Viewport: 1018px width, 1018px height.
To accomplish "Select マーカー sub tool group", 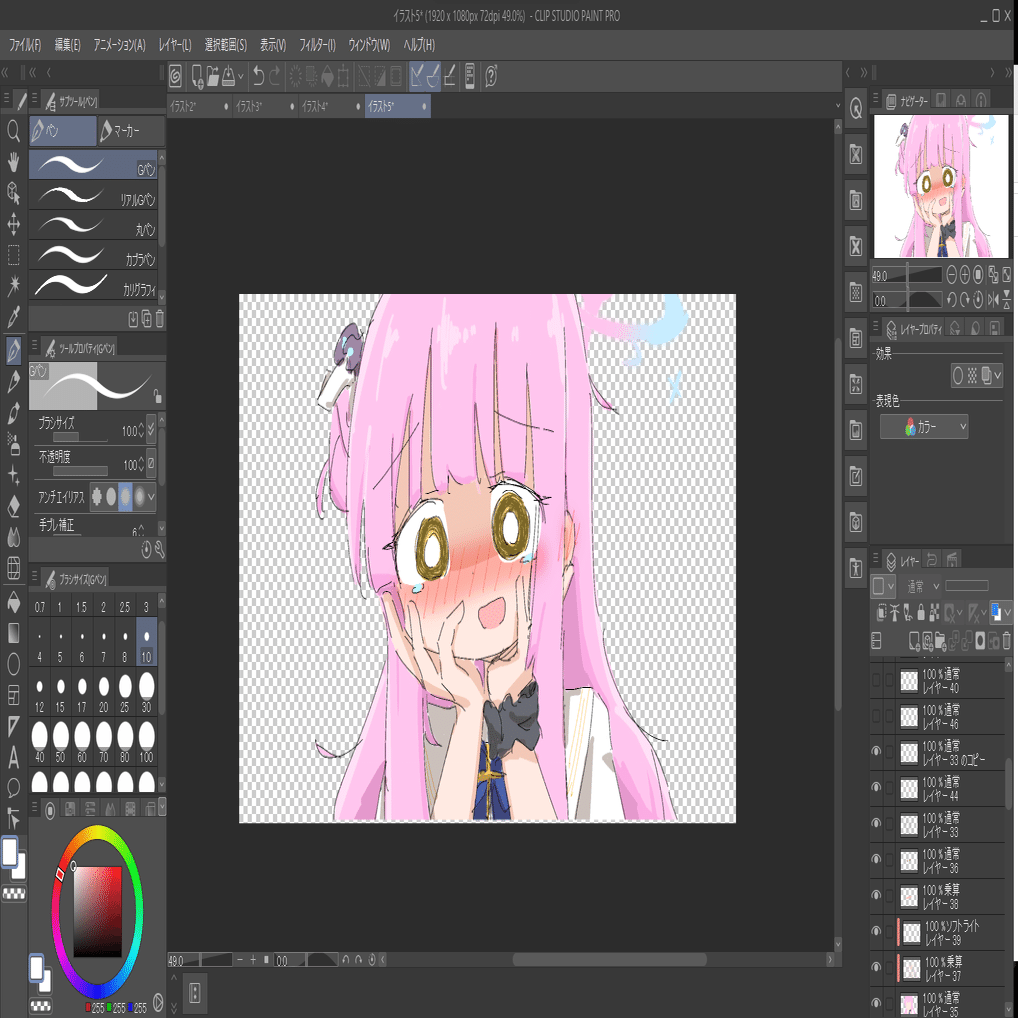I will [x=131, y=131].
